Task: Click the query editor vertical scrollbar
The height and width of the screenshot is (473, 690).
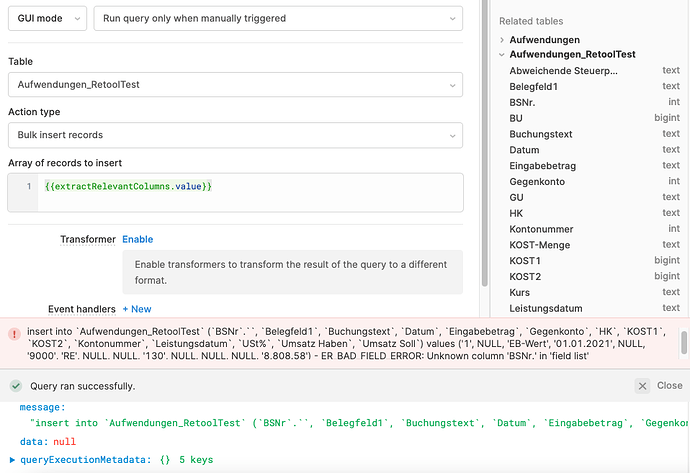Action: 485,143
